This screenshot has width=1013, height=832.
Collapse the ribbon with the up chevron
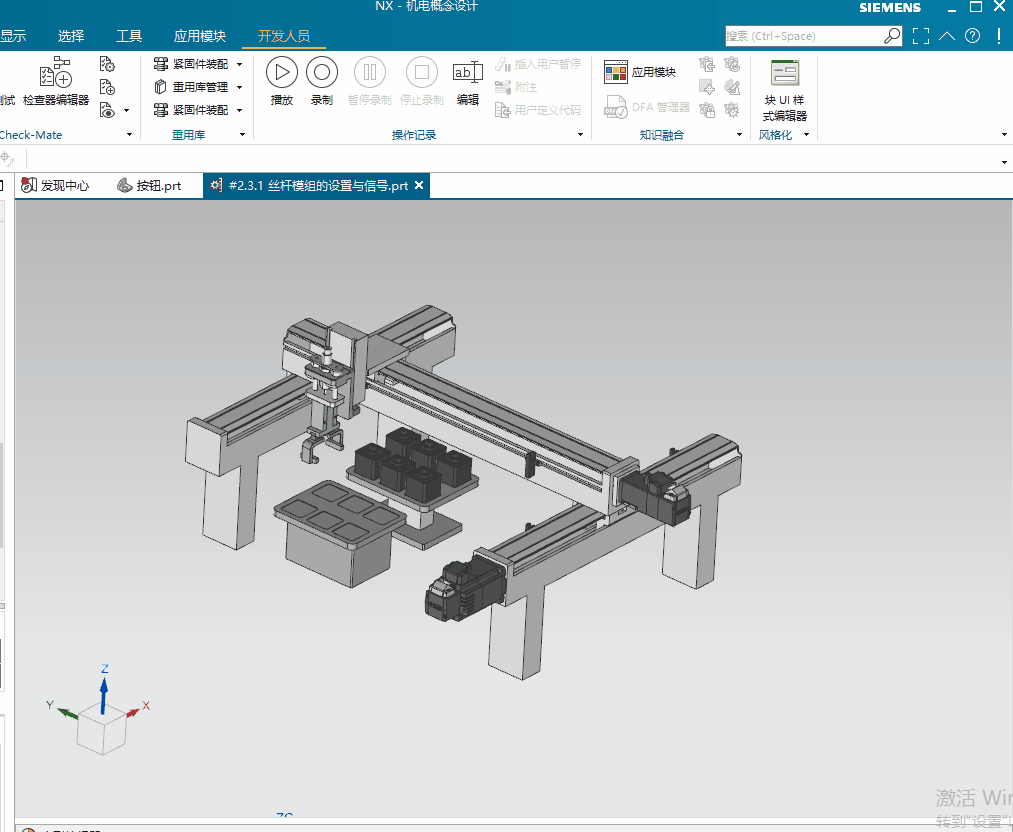tap(947, 36)
